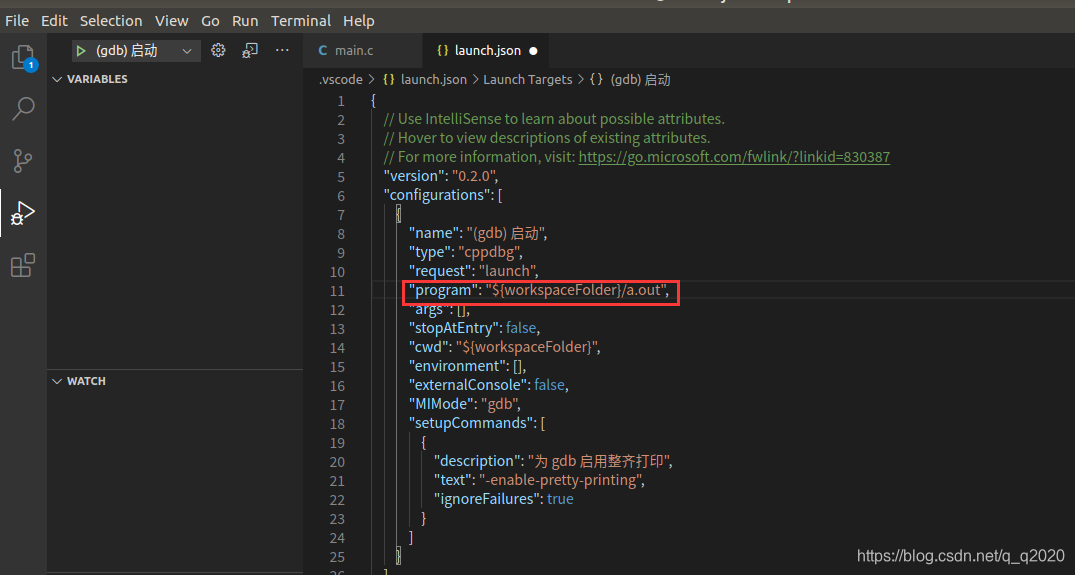The width and height of the screenshot is (1075, 575).
Task: Open the Explorer view in activity bar
Action: coord(23,58)
